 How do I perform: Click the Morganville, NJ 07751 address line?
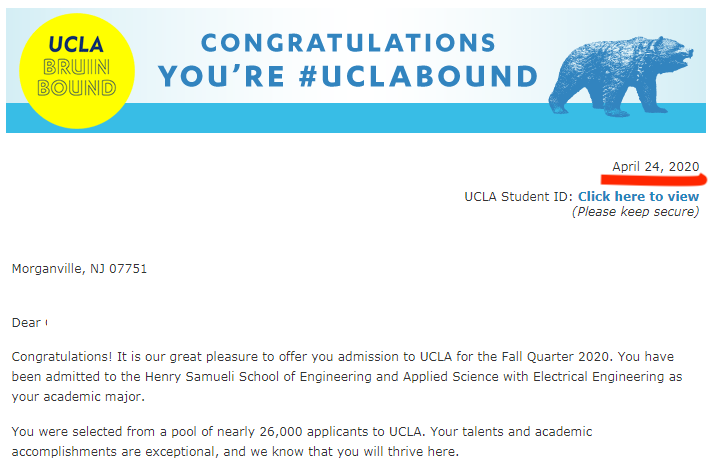click(x=79, y=269)
